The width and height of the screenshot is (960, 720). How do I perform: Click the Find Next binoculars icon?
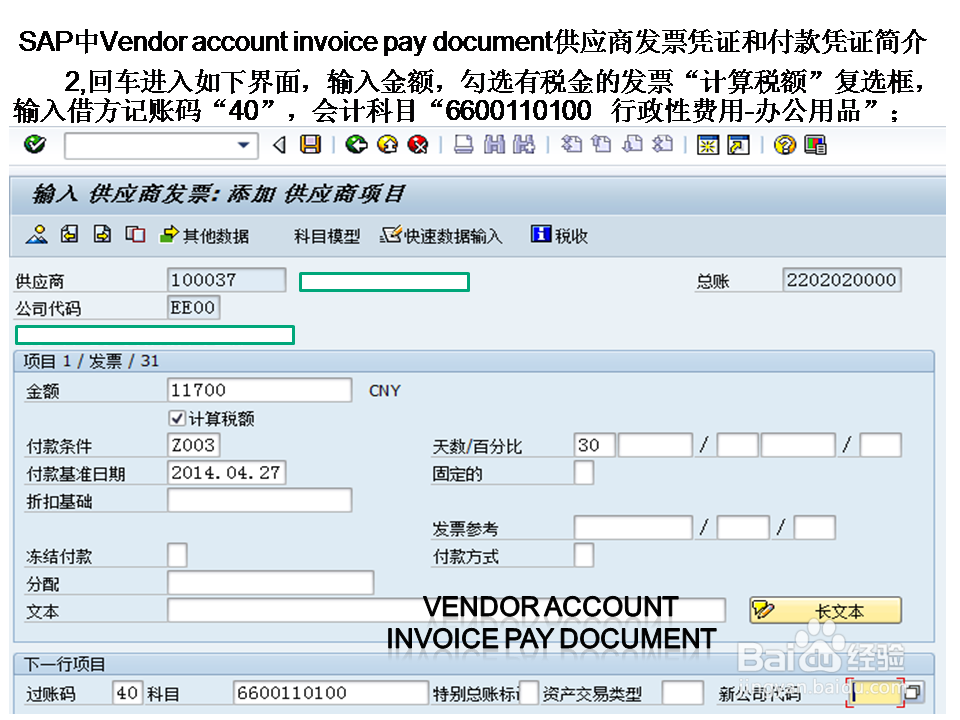tap(524, 144)
